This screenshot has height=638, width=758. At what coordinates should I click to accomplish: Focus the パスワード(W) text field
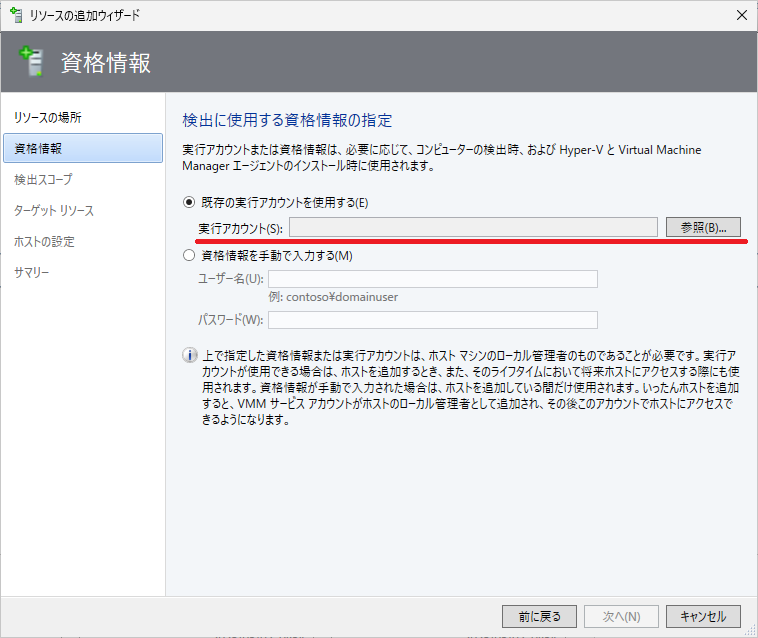(x=433, y=320)
